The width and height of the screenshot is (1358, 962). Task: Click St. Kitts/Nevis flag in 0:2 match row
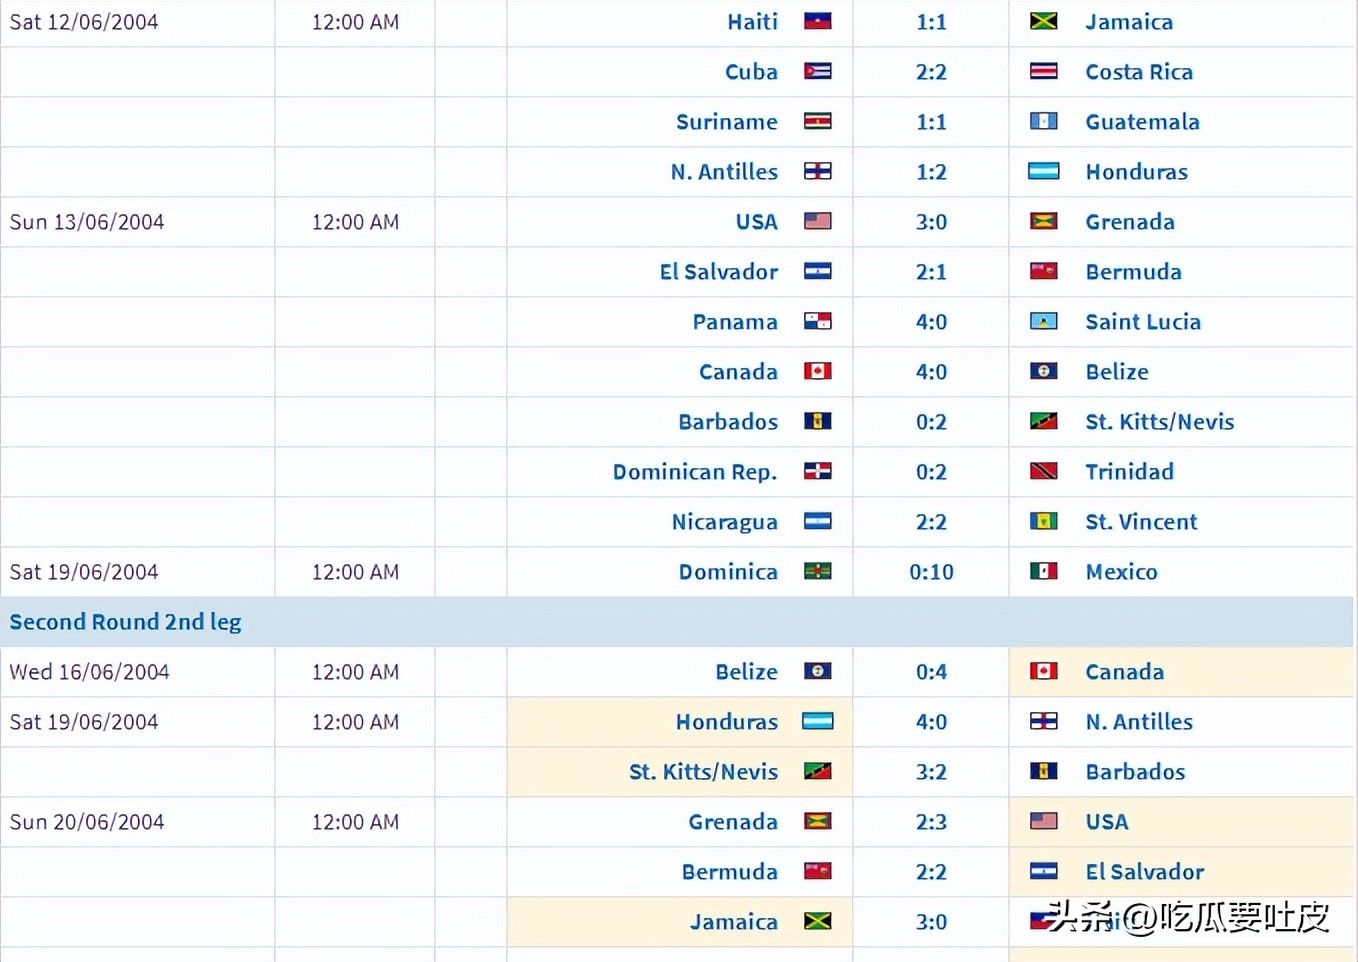pos(1043,421)
